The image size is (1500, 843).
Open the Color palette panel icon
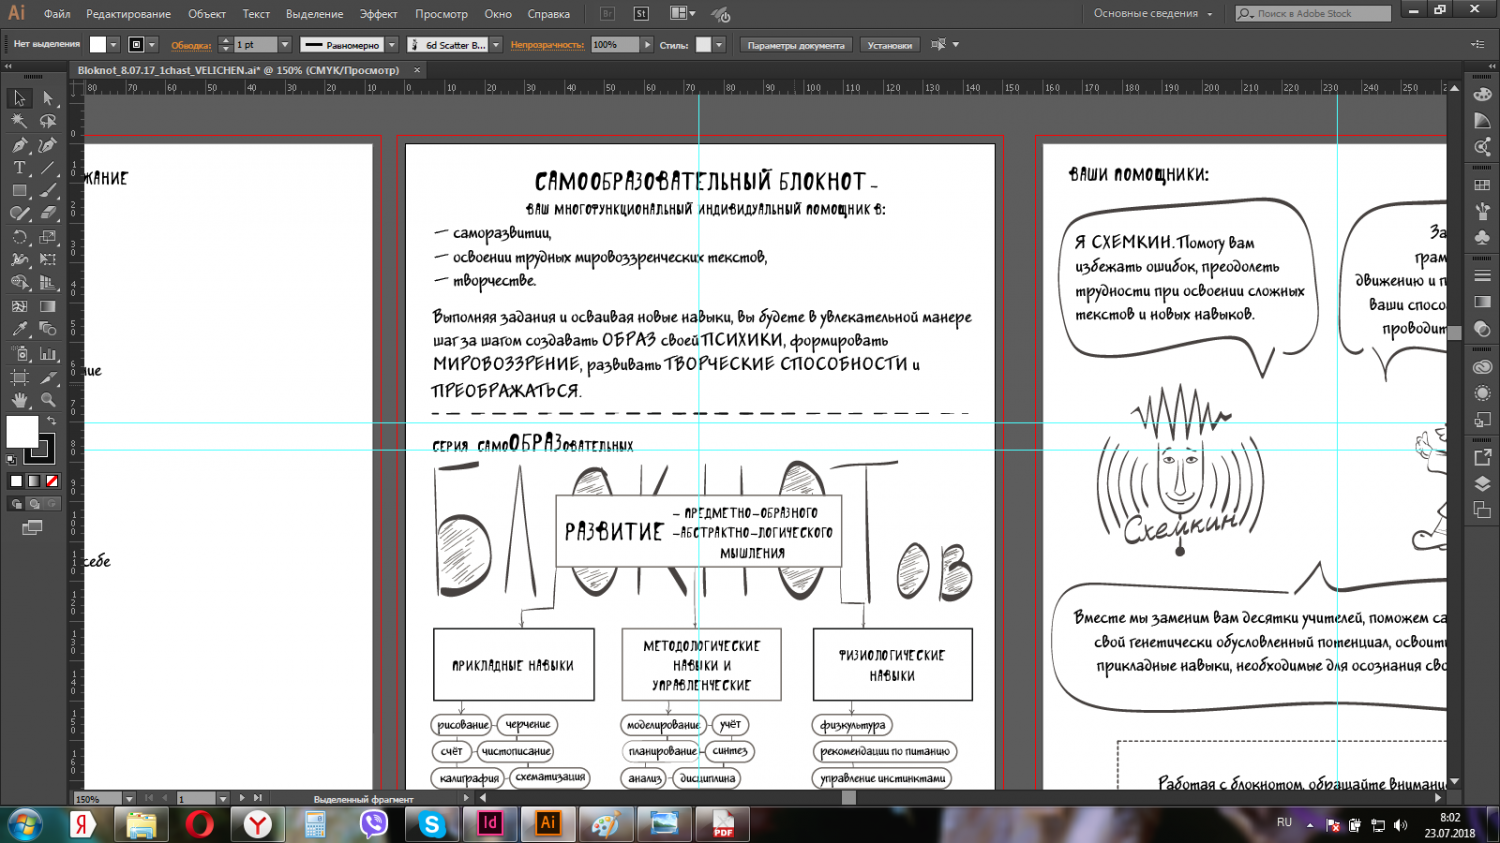pyautogui.click(x=1482, y=95)
